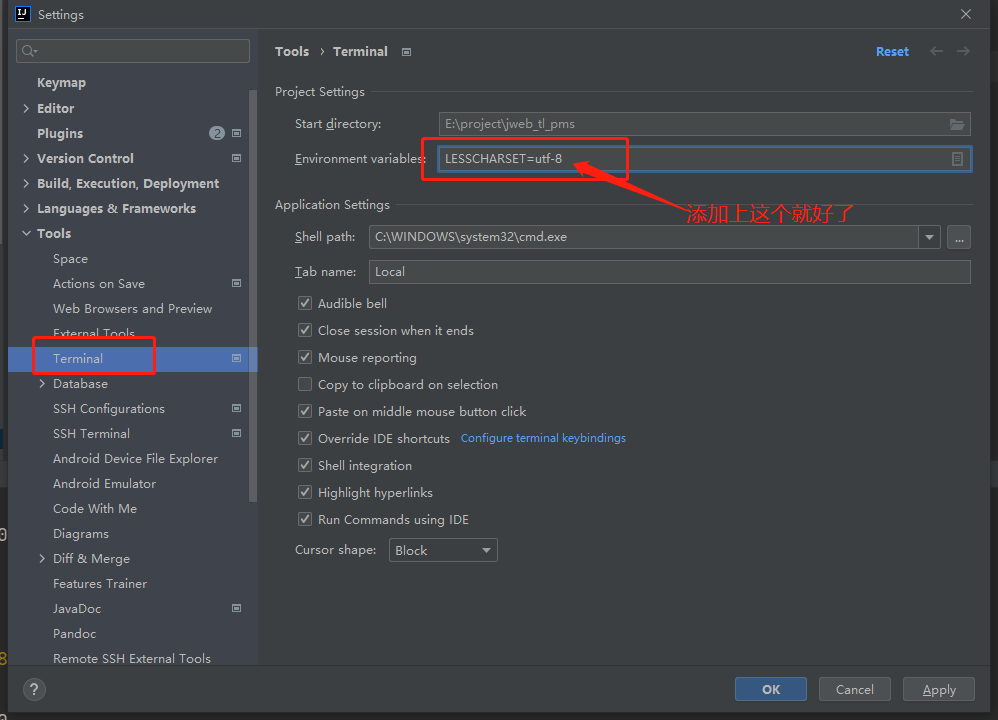Image resolution: width=998 pixels, height=720 pixels.
Task: Uncheck Shell integration option
Action: pyautogui.click(x=305, y=465)
